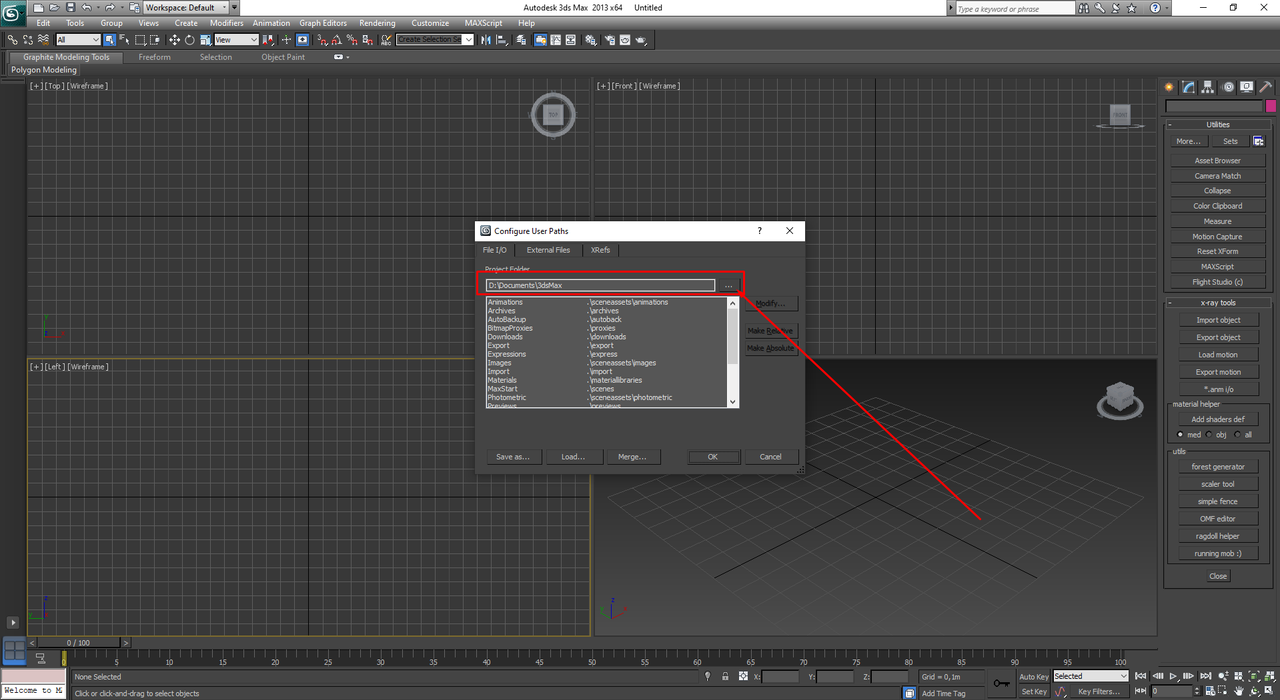Open the Graph Editors menu
The height and width of the screenshot is (700, 1280).
[323, 22]
